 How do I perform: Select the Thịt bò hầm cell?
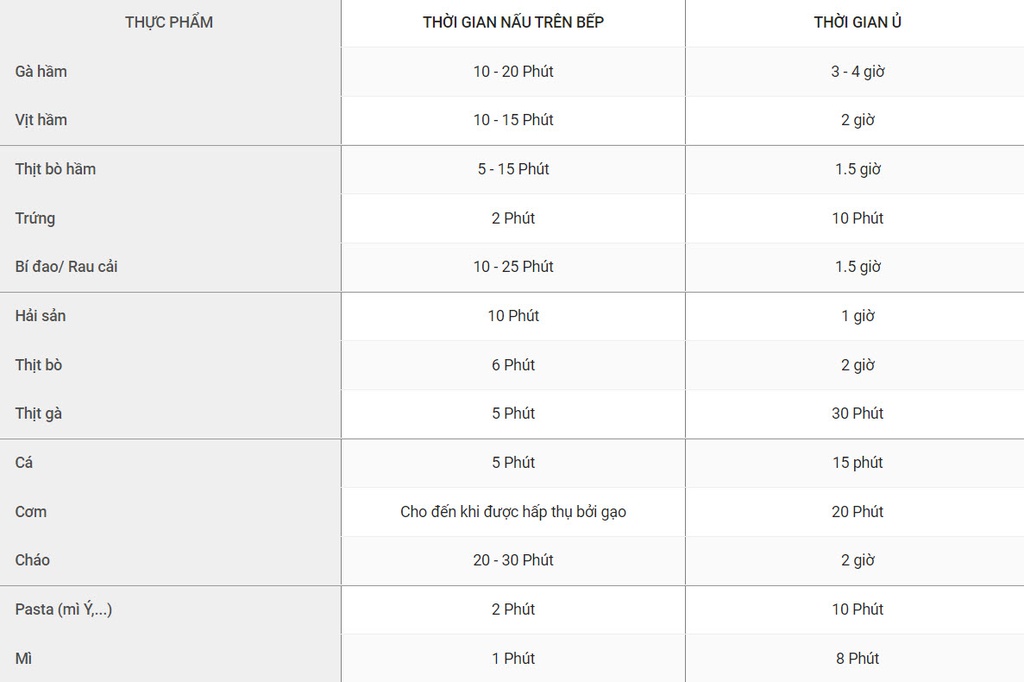click(x=56, y=169)
